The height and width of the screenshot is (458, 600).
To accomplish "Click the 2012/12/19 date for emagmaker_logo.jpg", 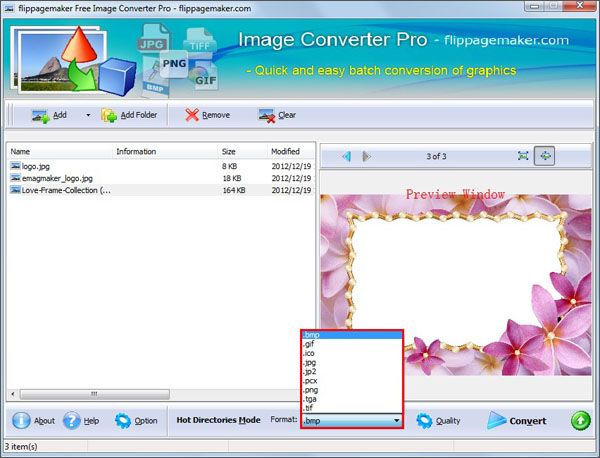I will (291, 178).
